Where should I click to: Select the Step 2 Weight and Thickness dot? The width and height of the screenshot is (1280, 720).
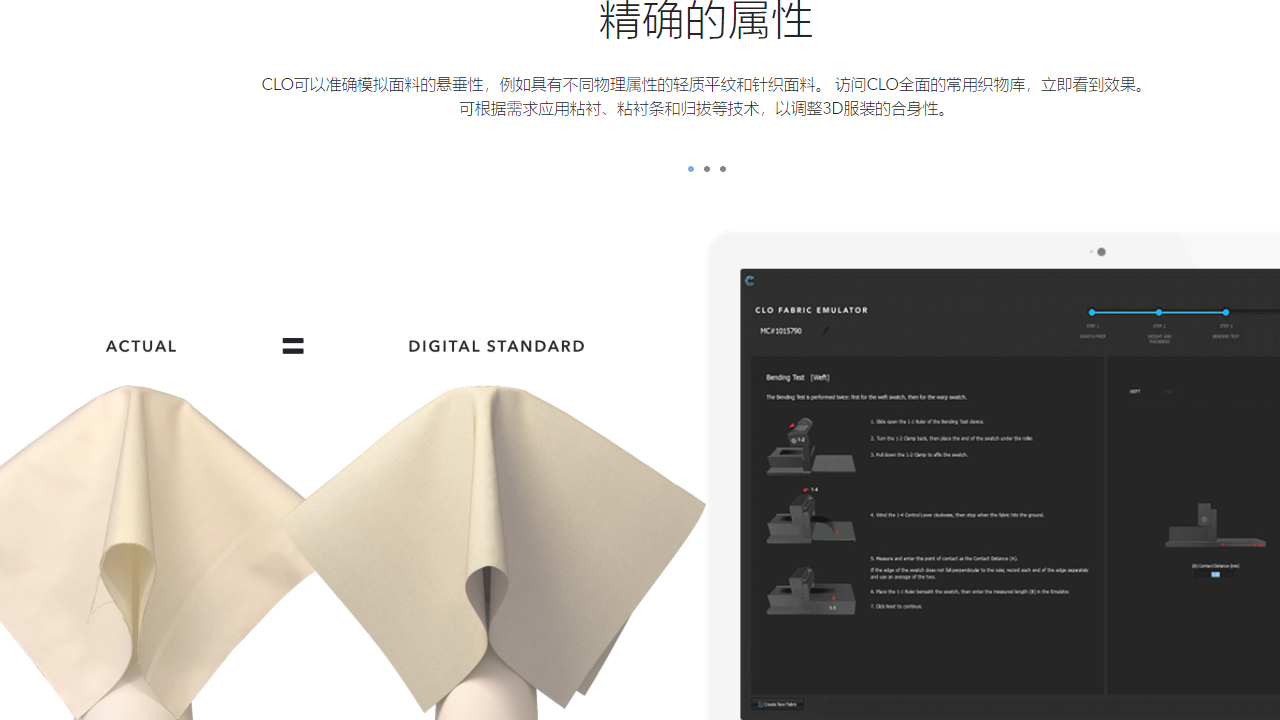[x=1159, y=312]
